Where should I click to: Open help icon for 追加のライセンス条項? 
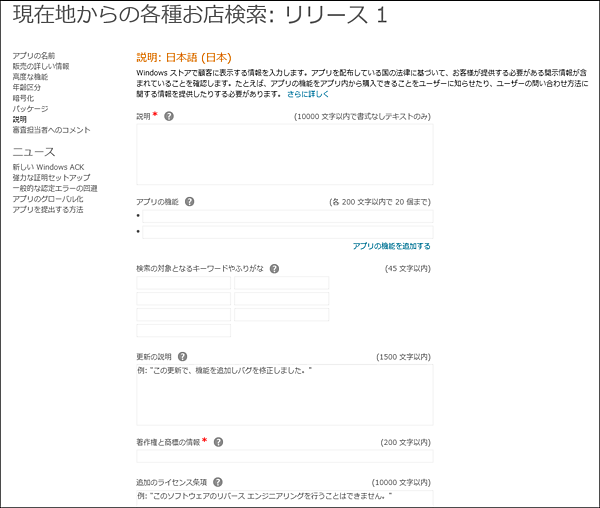217,482
